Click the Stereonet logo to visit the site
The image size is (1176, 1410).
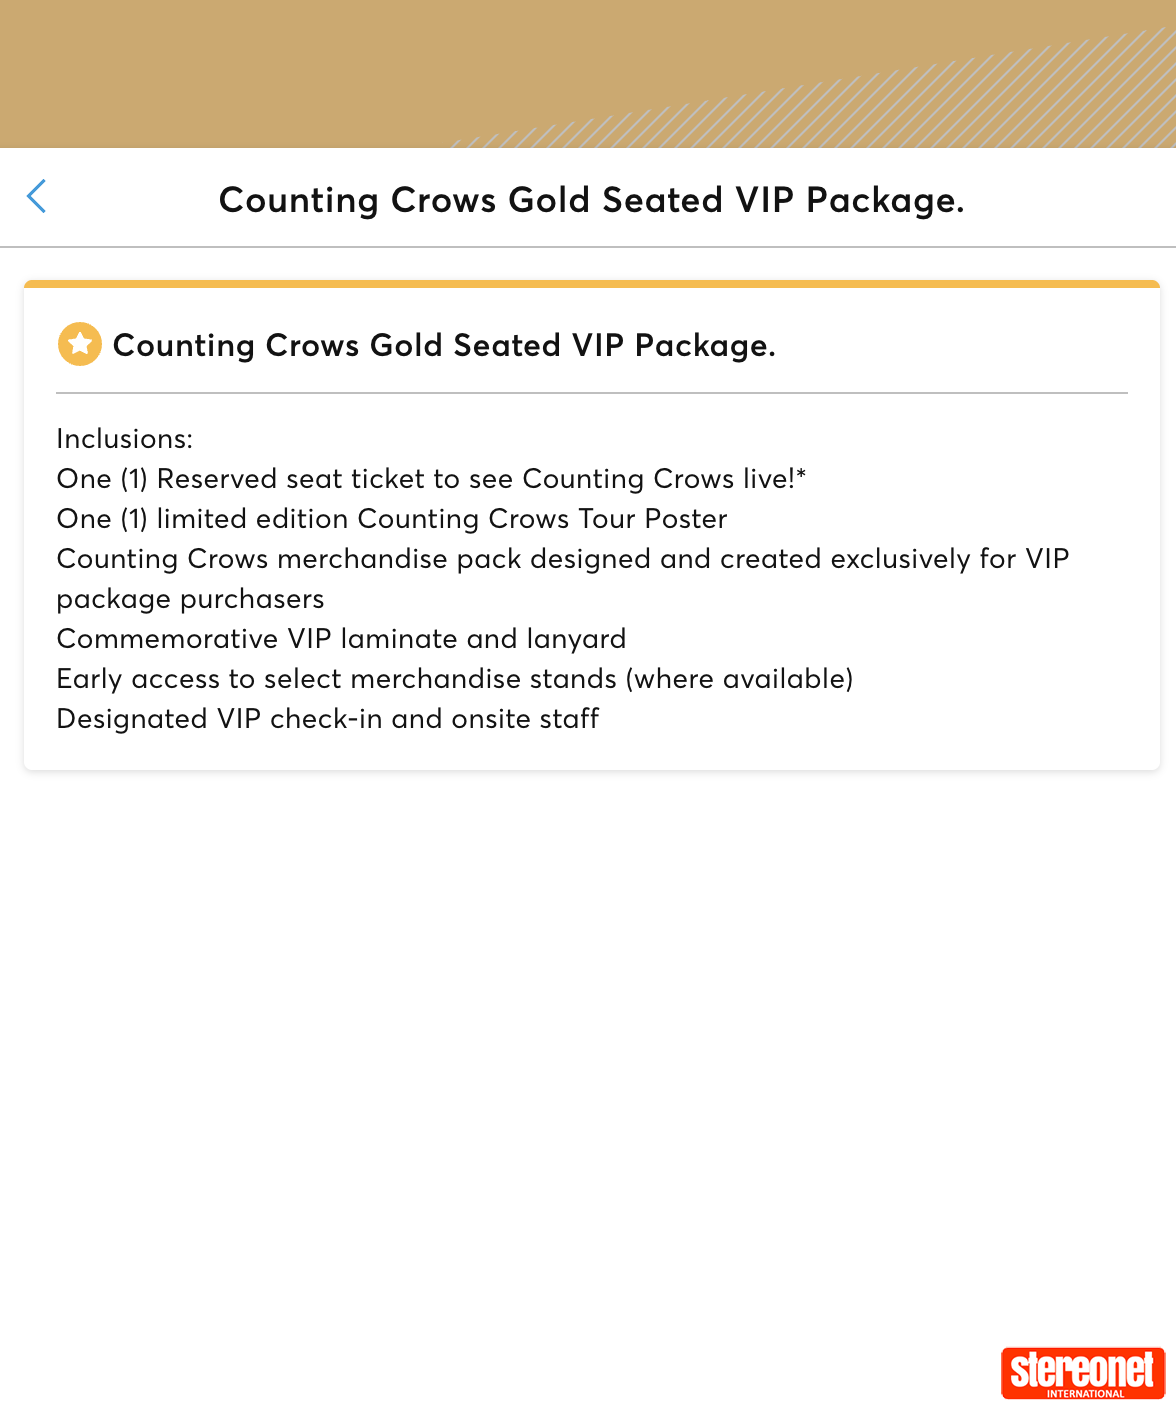point(1082,1375)
